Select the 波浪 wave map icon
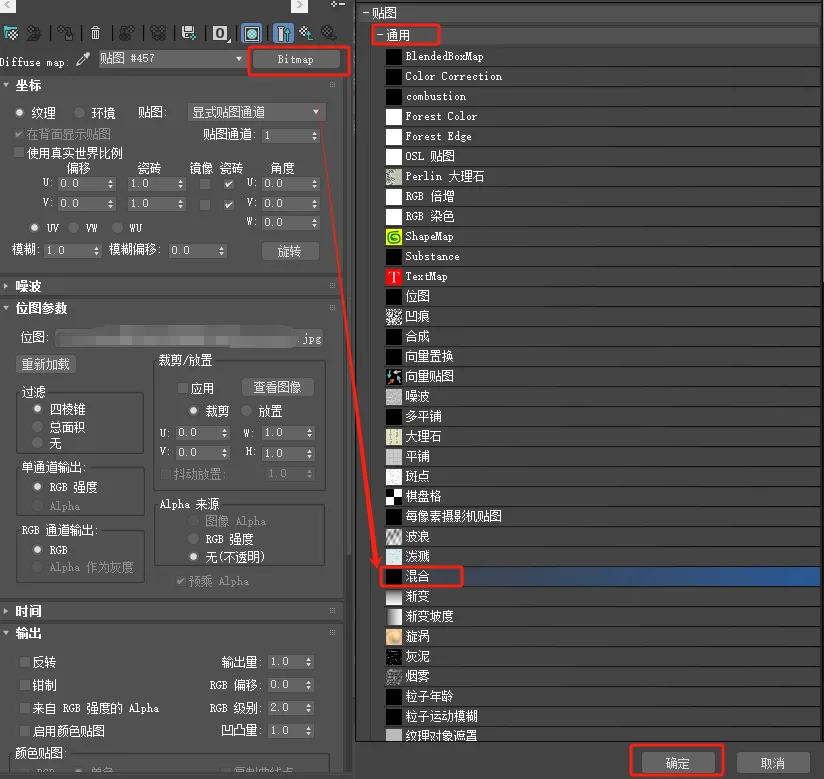 point(394,537)
